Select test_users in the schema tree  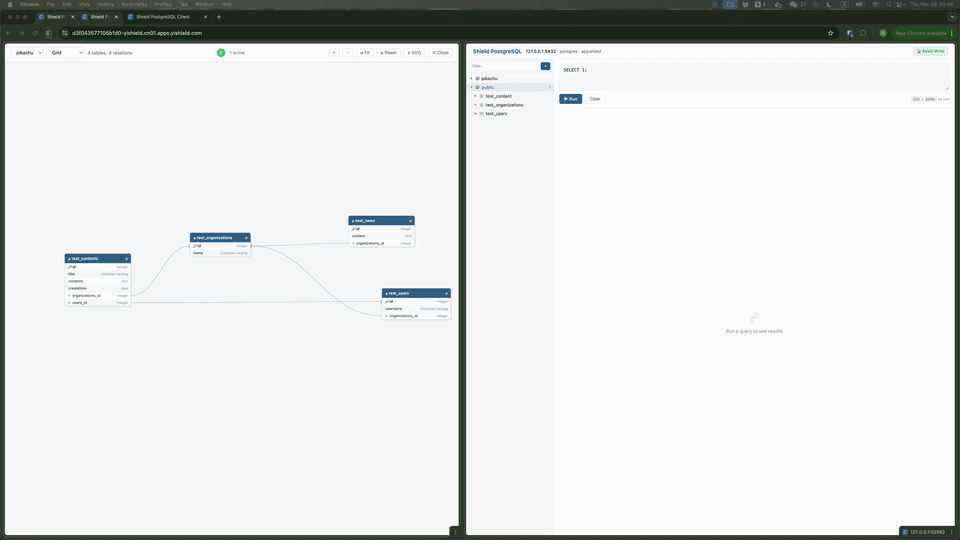click(496, 113)
